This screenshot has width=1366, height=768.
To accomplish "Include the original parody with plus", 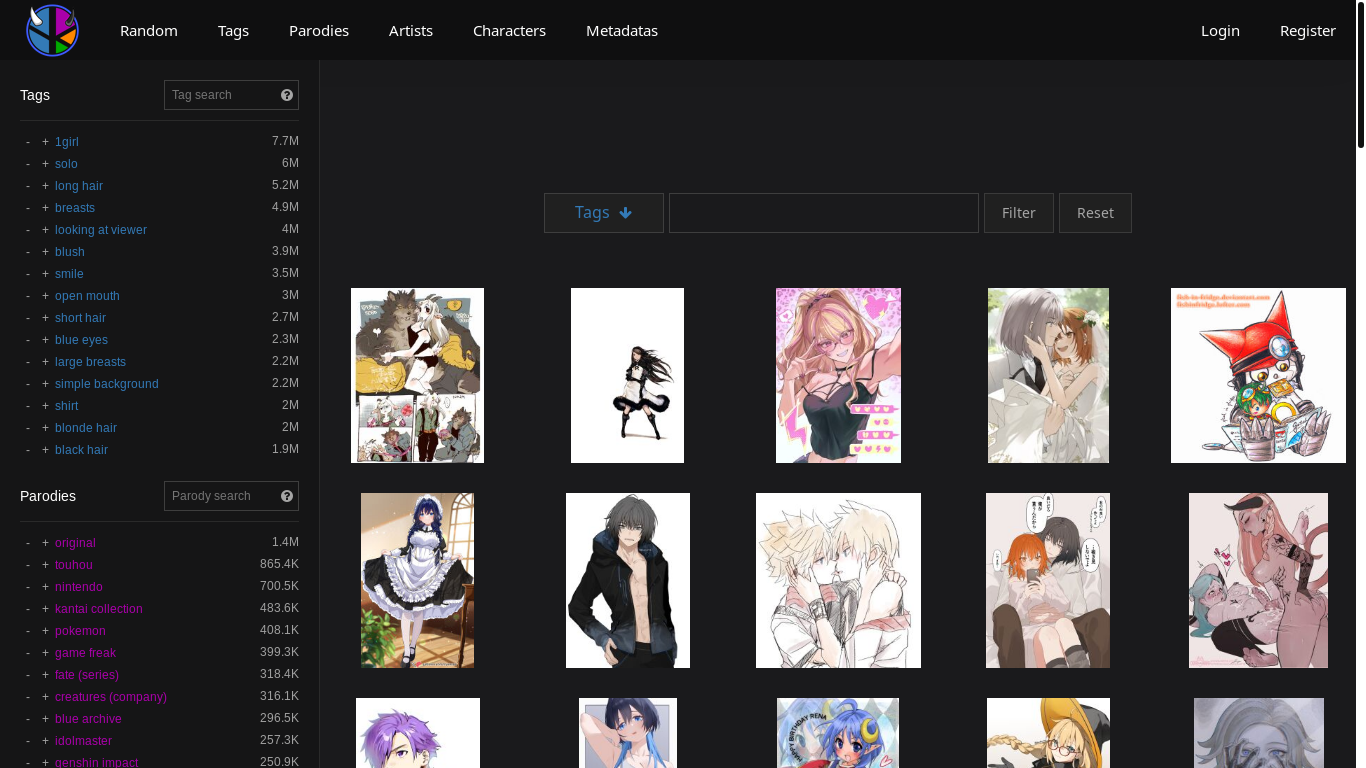I will [x=45, y=543].
